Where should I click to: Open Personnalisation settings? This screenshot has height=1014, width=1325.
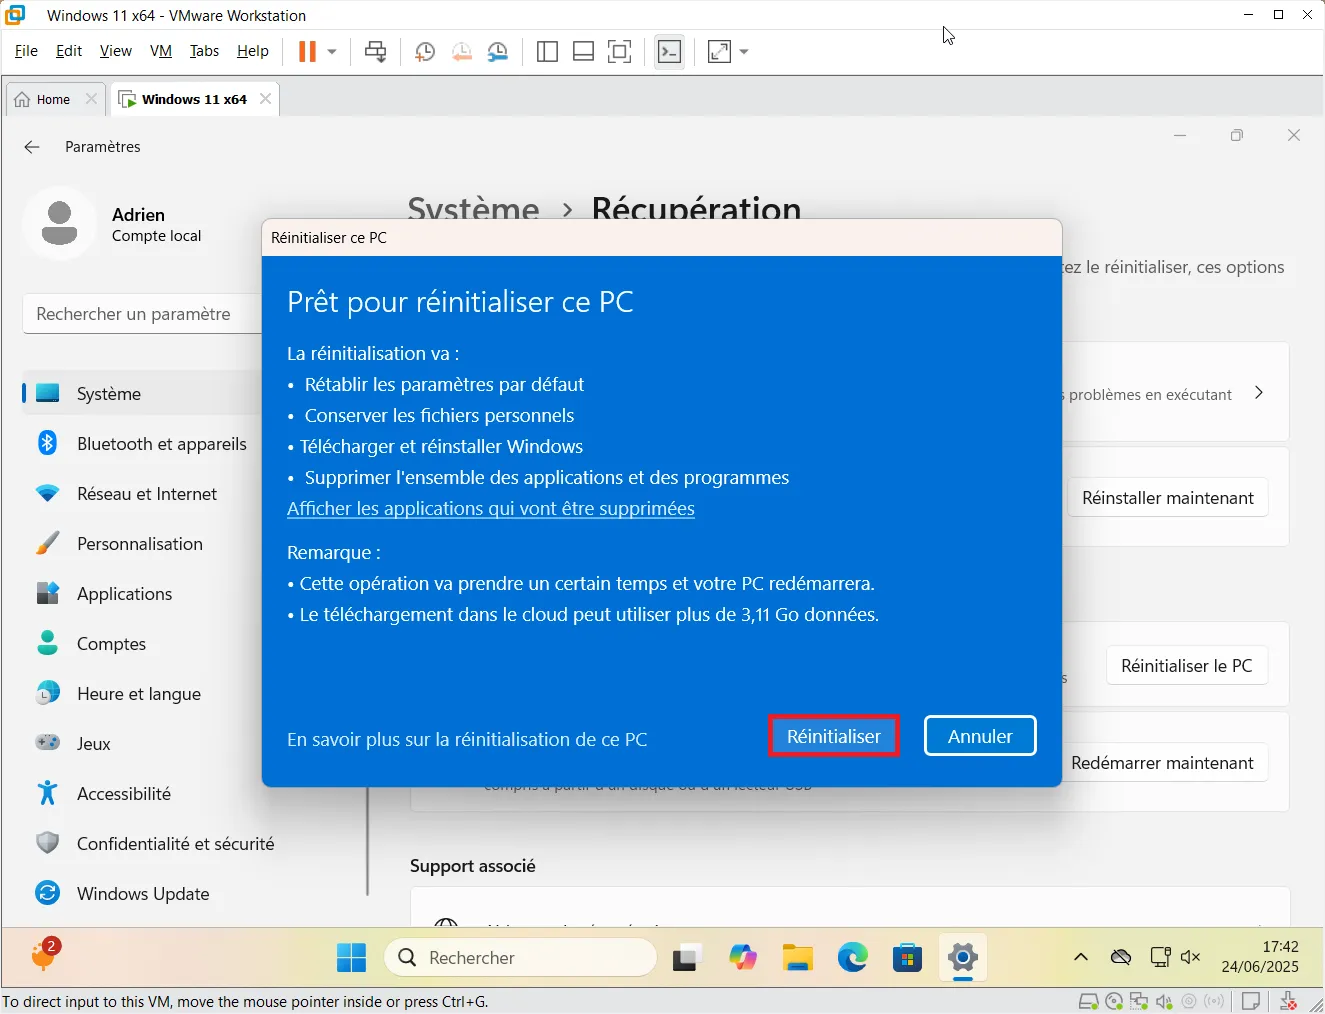142,544
